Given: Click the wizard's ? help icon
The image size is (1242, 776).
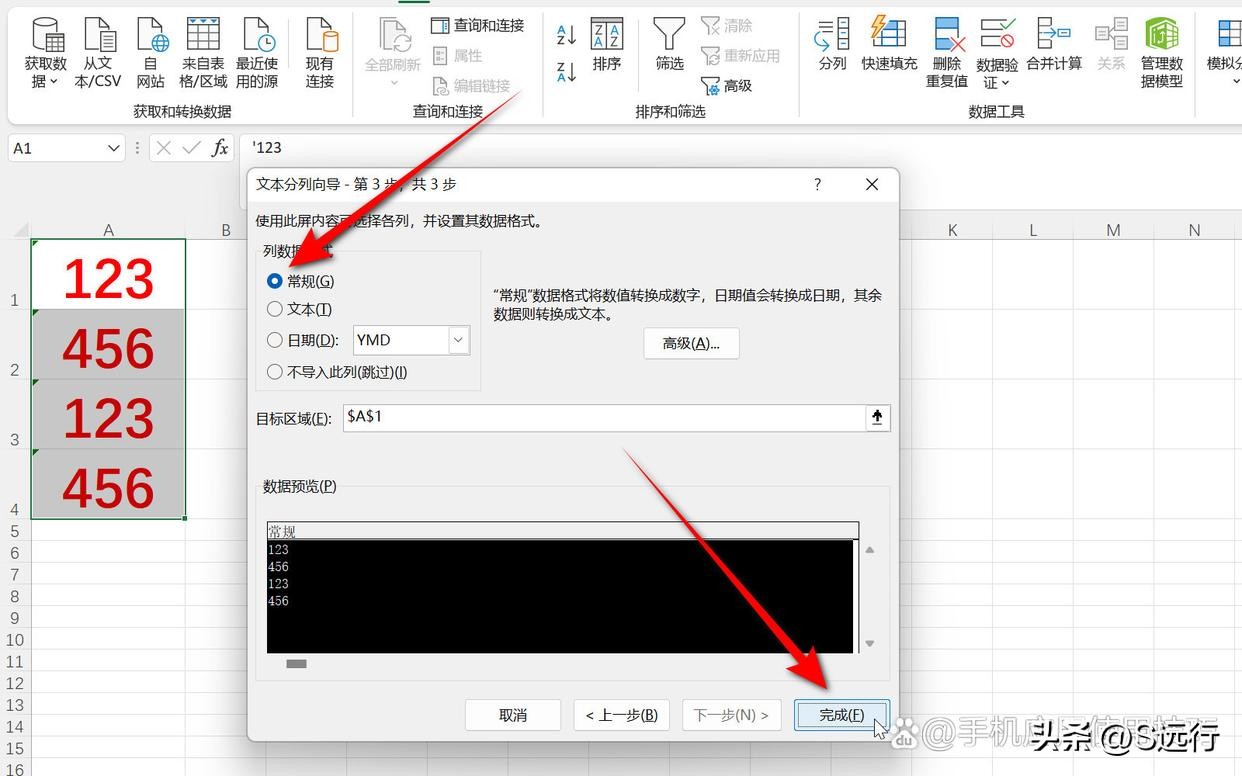Looking at the screenshot, I should [817, 184].
